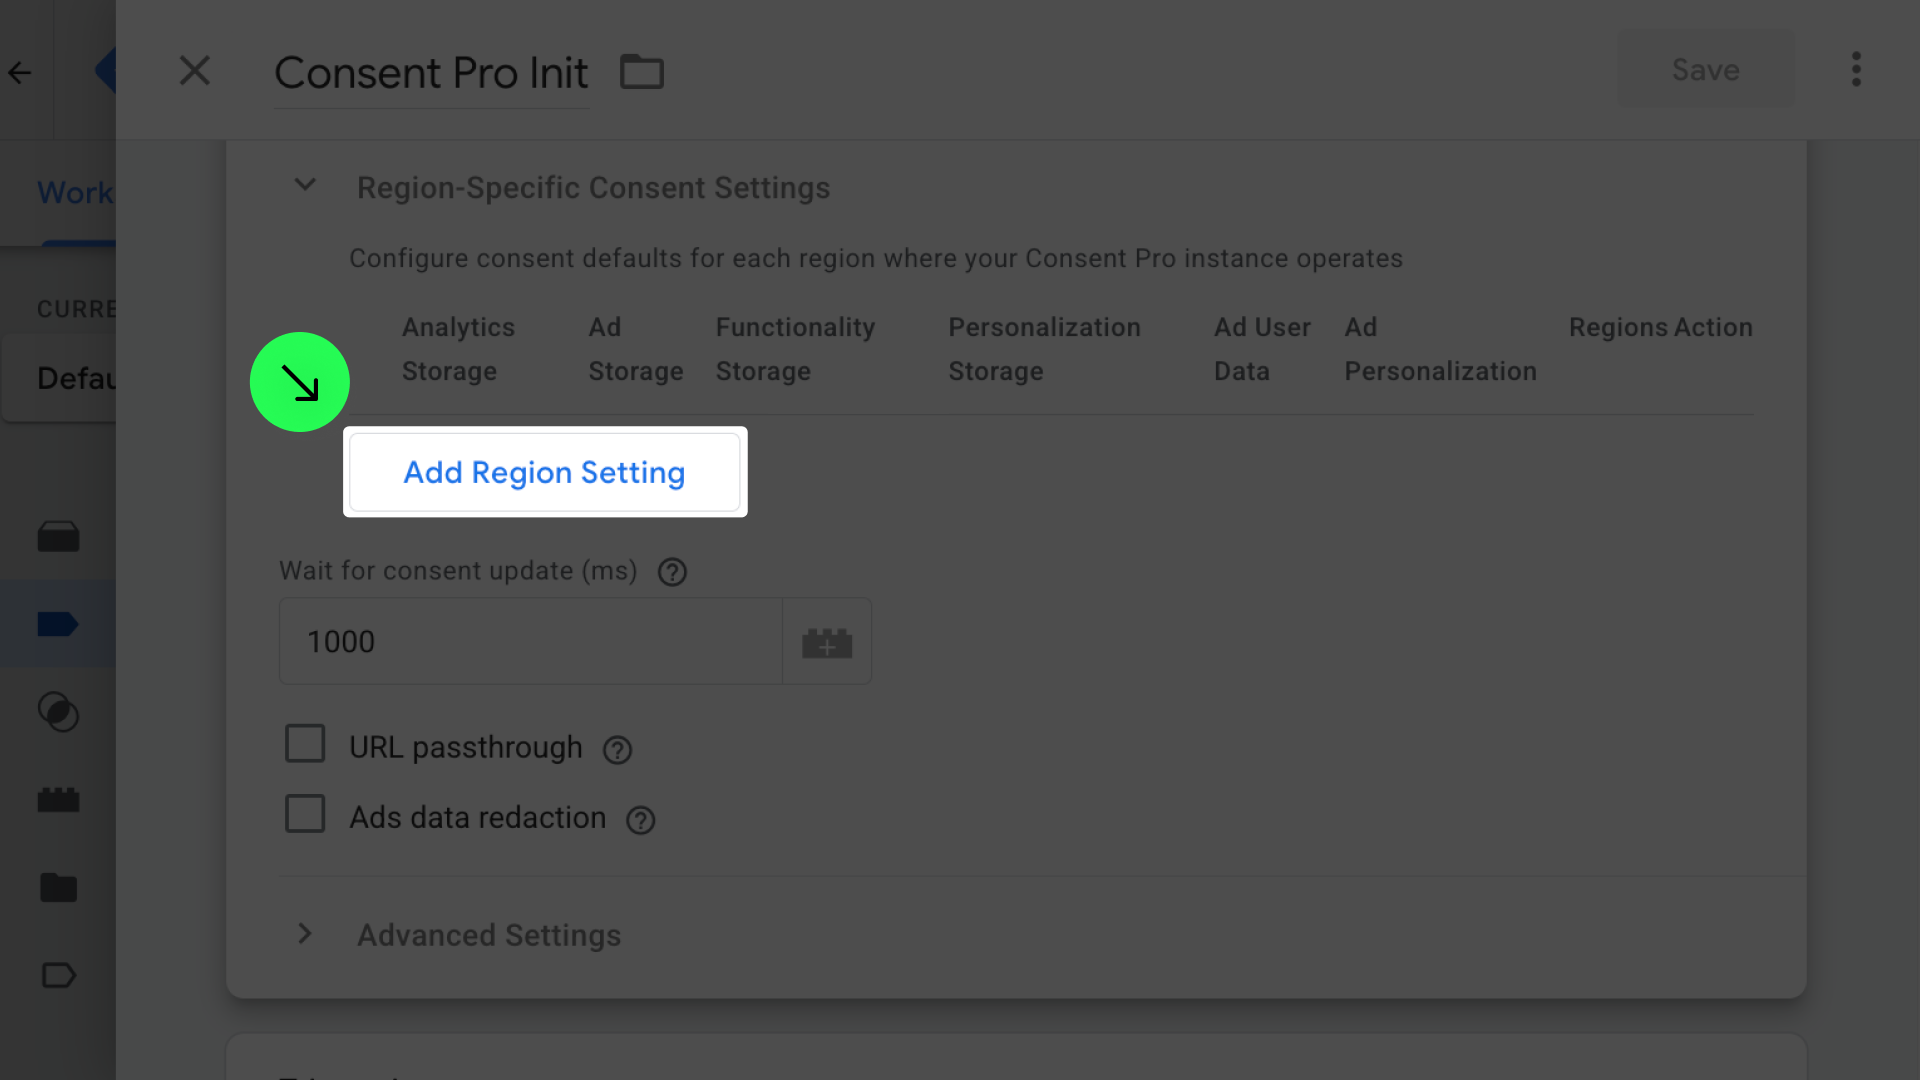Select the Regions column header
The height and width of the screenshot is (1080, 1920).
point(1618,328)
